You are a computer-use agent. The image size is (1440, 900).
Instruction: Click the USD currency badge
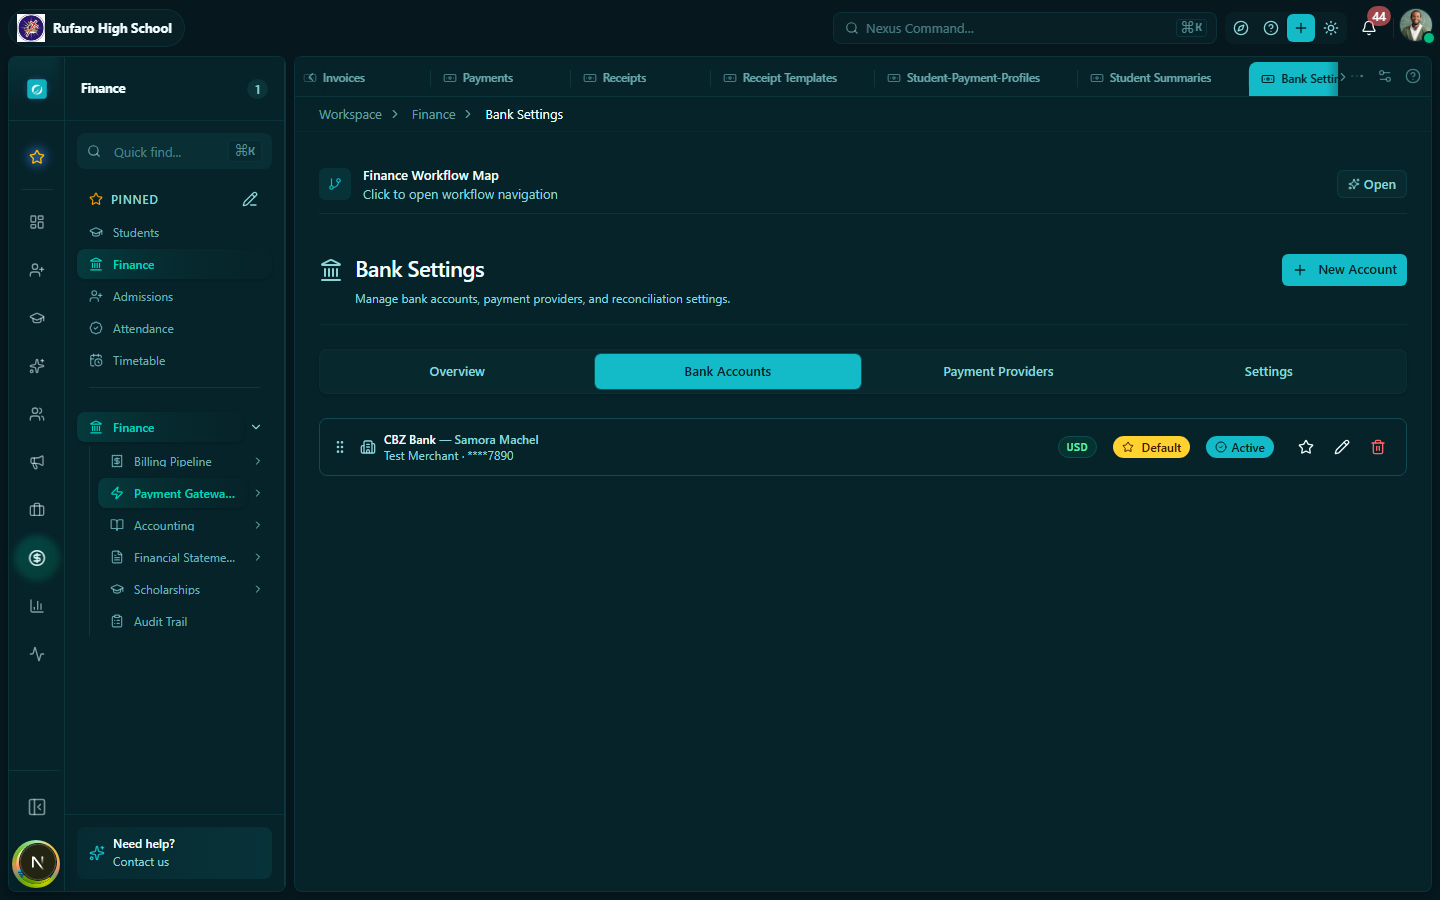tap(1077, 447)
